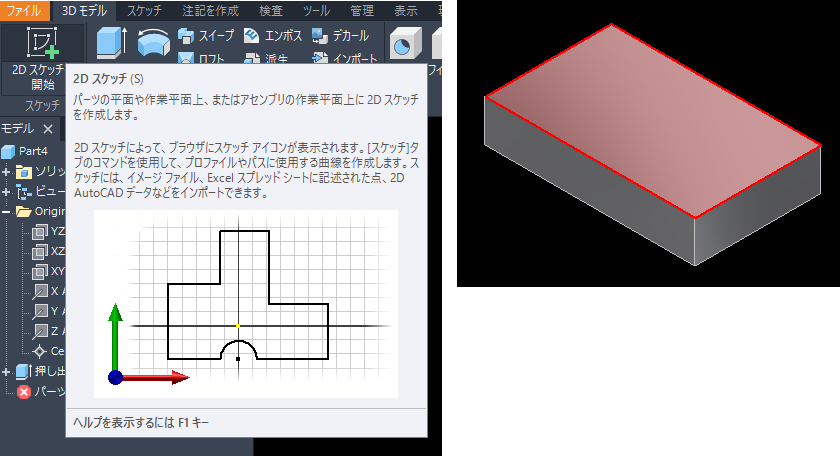Choose the スイープ sweep tool
Viewport: 840px width, 456px height.
(206, 36)
